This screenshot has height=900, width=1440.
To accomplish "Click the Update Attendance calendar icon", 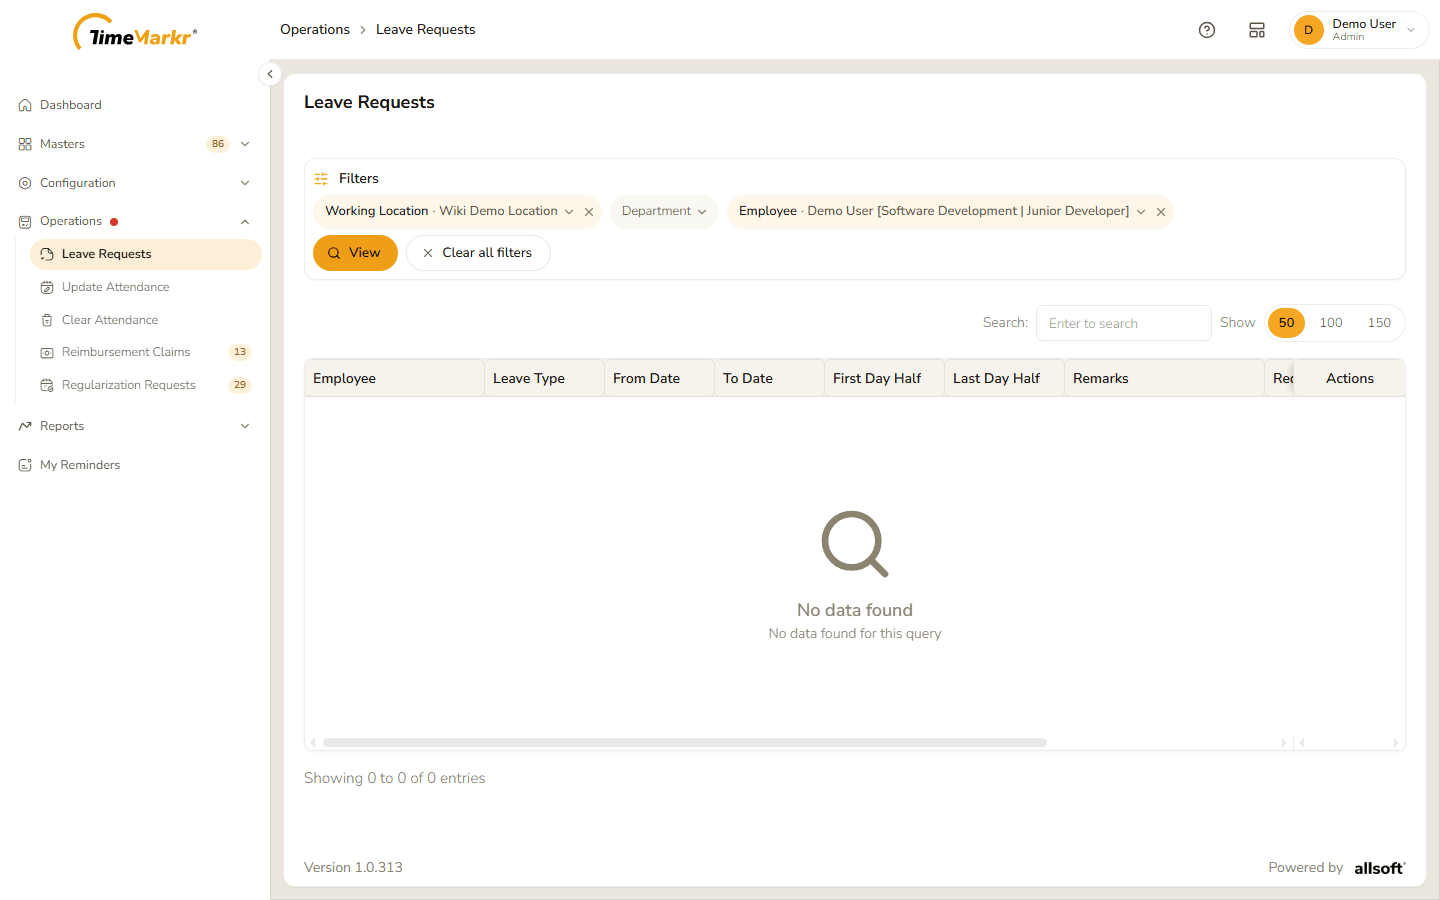I will pos(47,287).
